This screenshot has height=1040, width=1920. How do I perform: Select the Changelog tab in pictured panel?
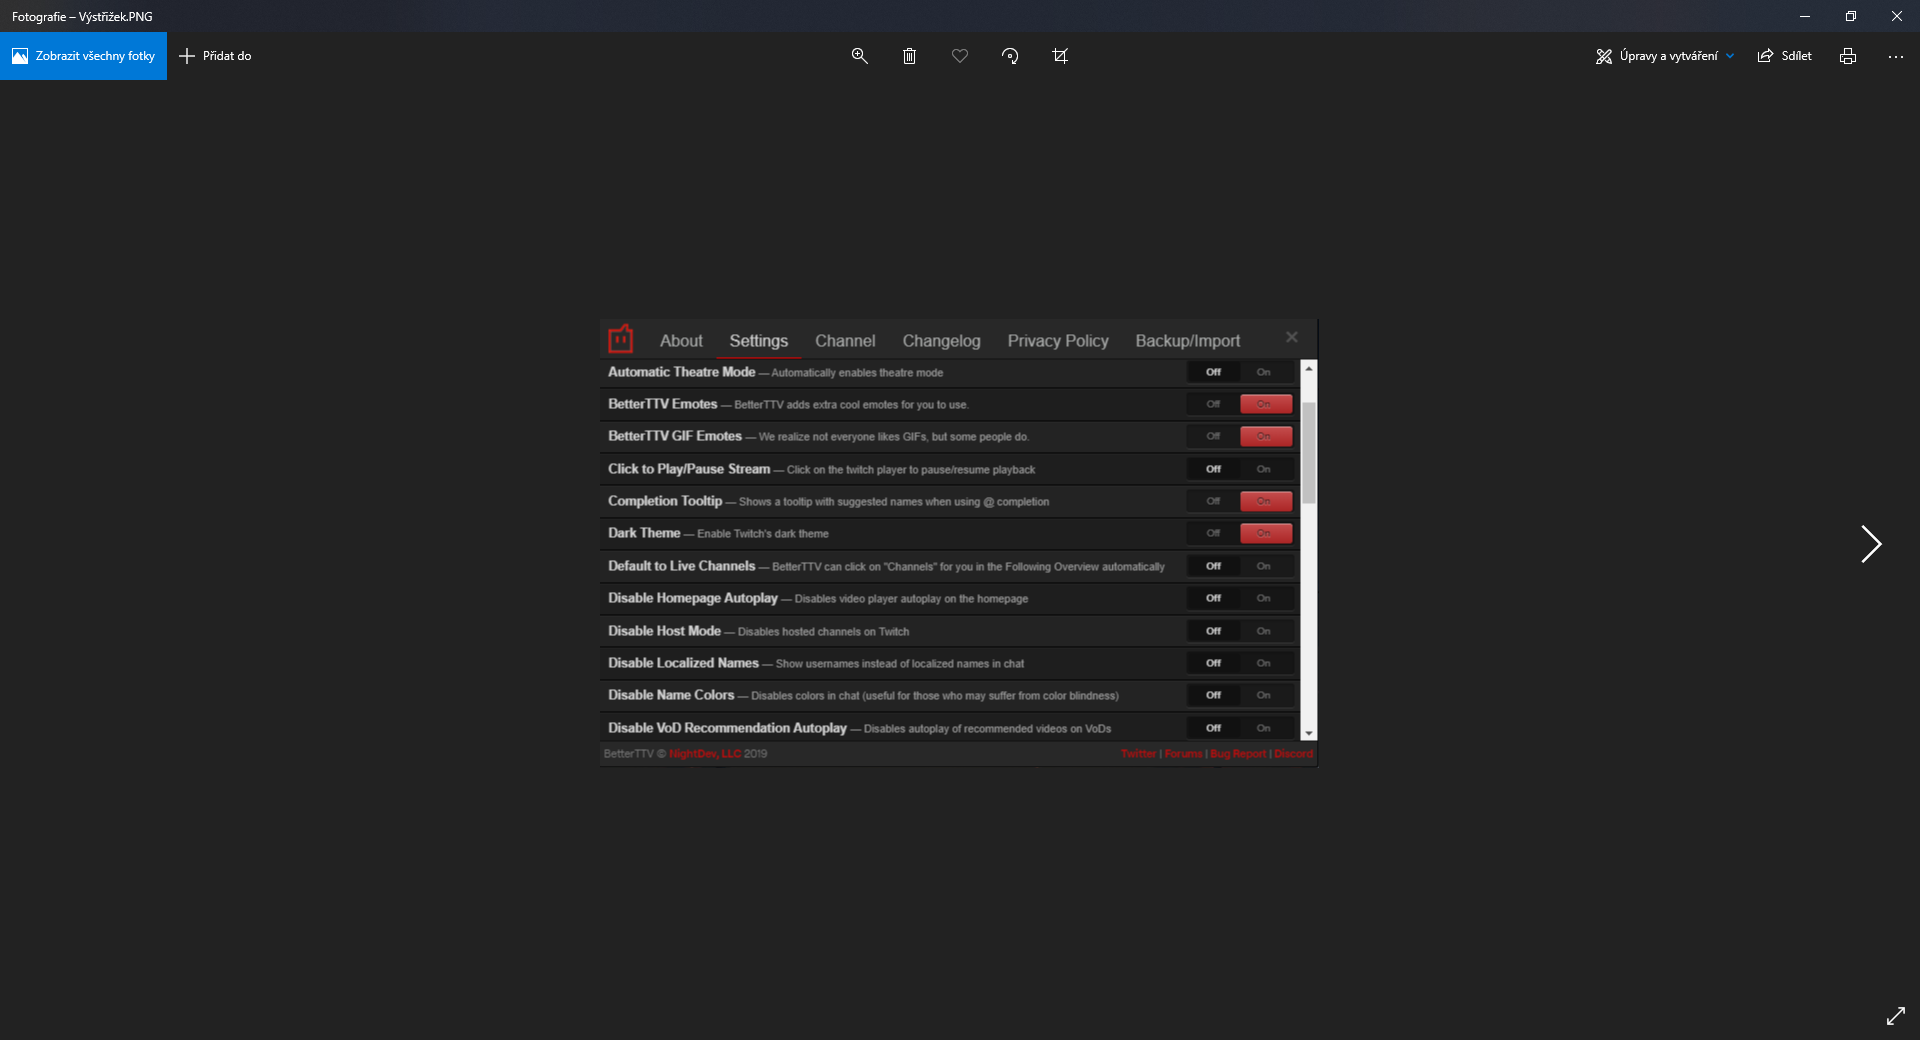(x=941, y=341)
